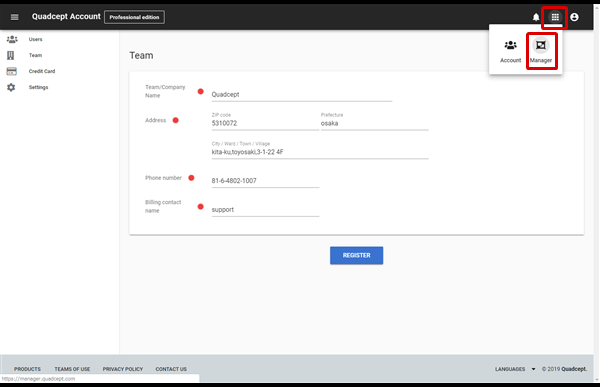Open the apps grid launcher
Screen dimensions: 600x387
[x=555, y=17]
